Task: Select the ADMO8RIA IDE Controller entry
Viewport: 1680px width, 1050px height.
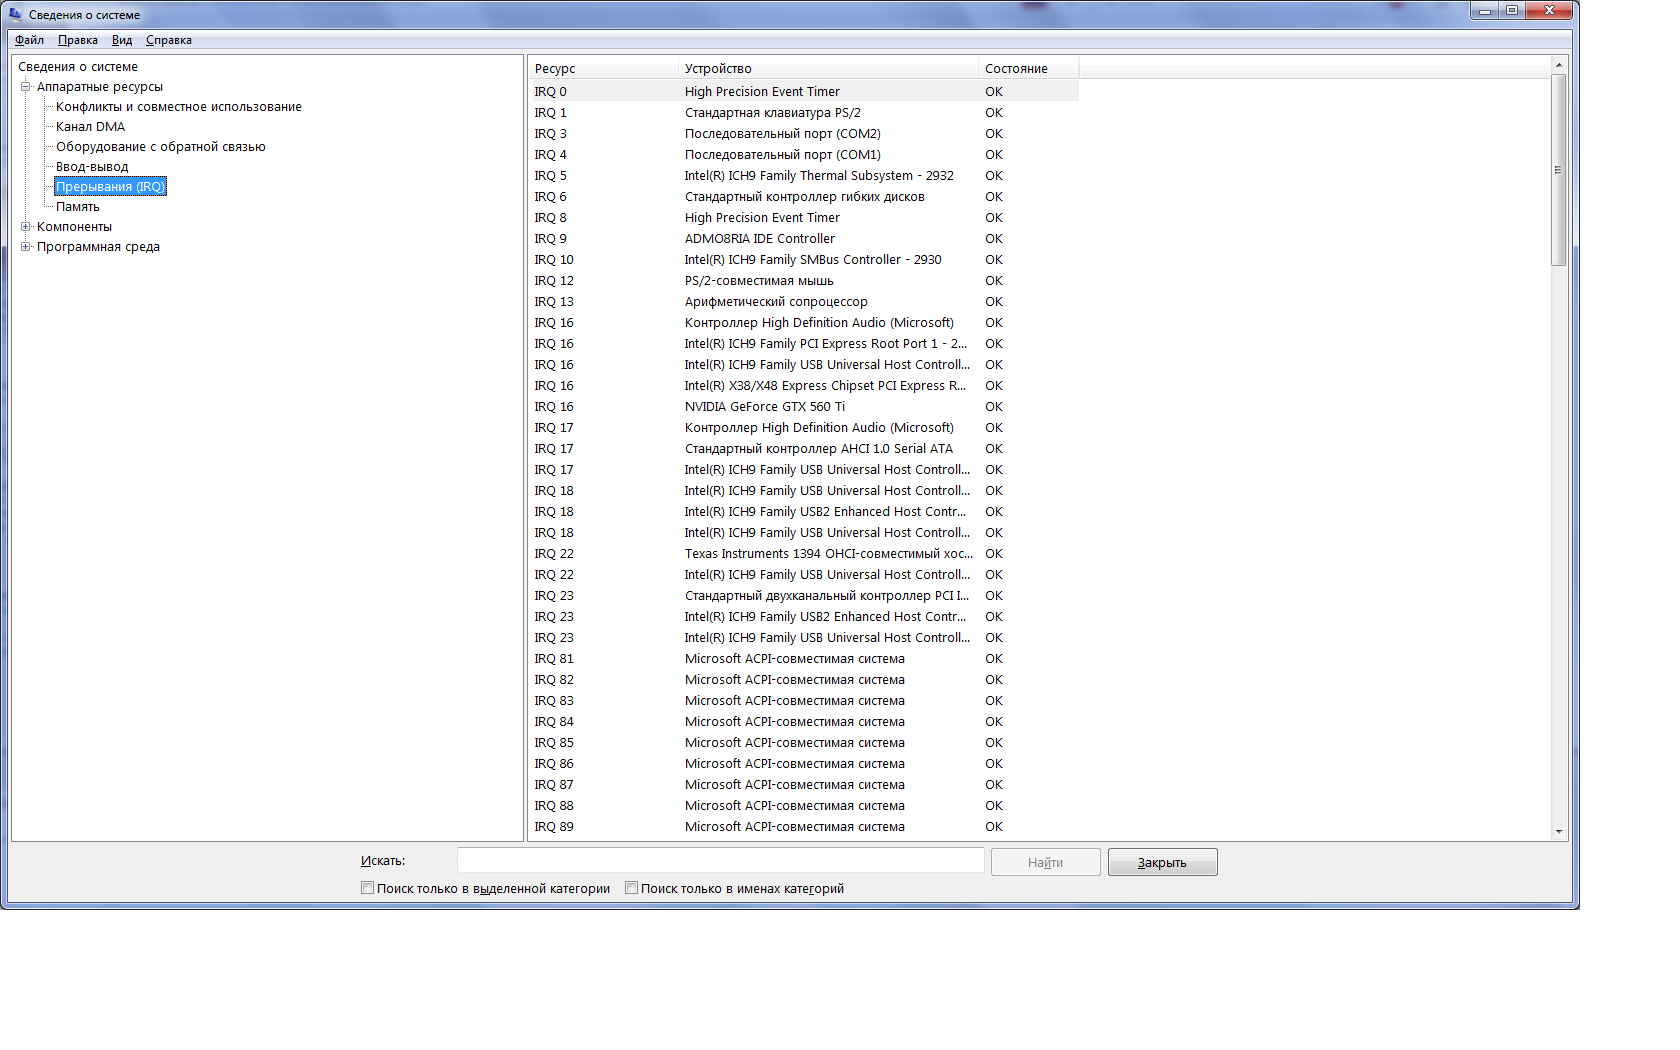Action: tap(803, 238)
